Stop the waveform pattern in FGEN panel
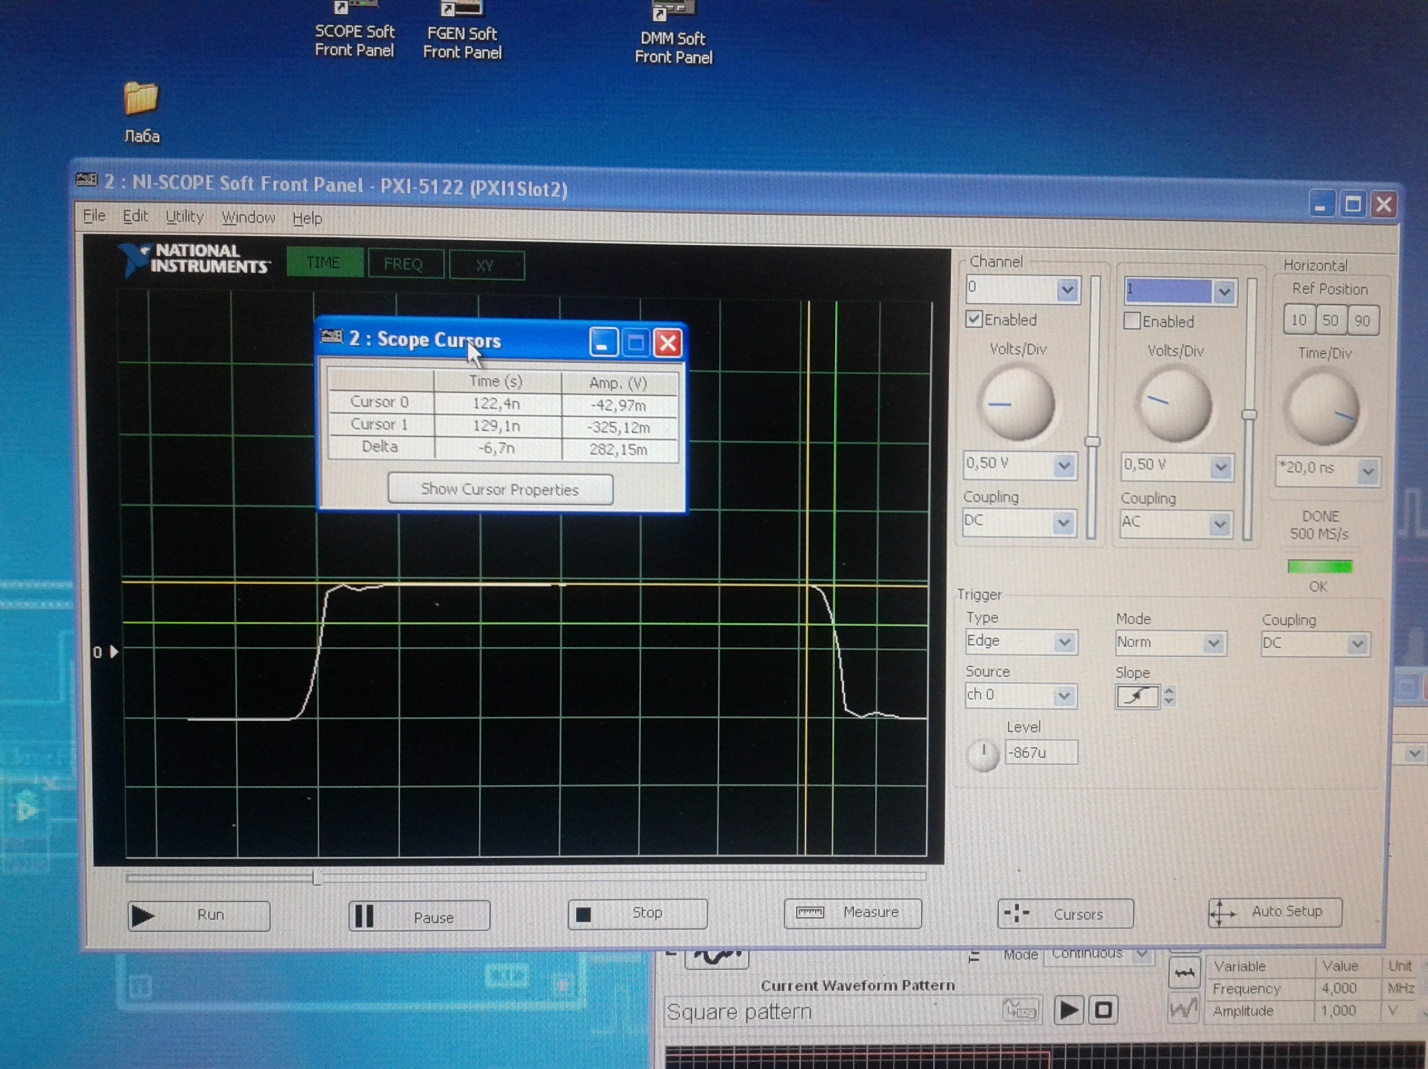This screenshot has width=1428, height=1069. 1103,1010
